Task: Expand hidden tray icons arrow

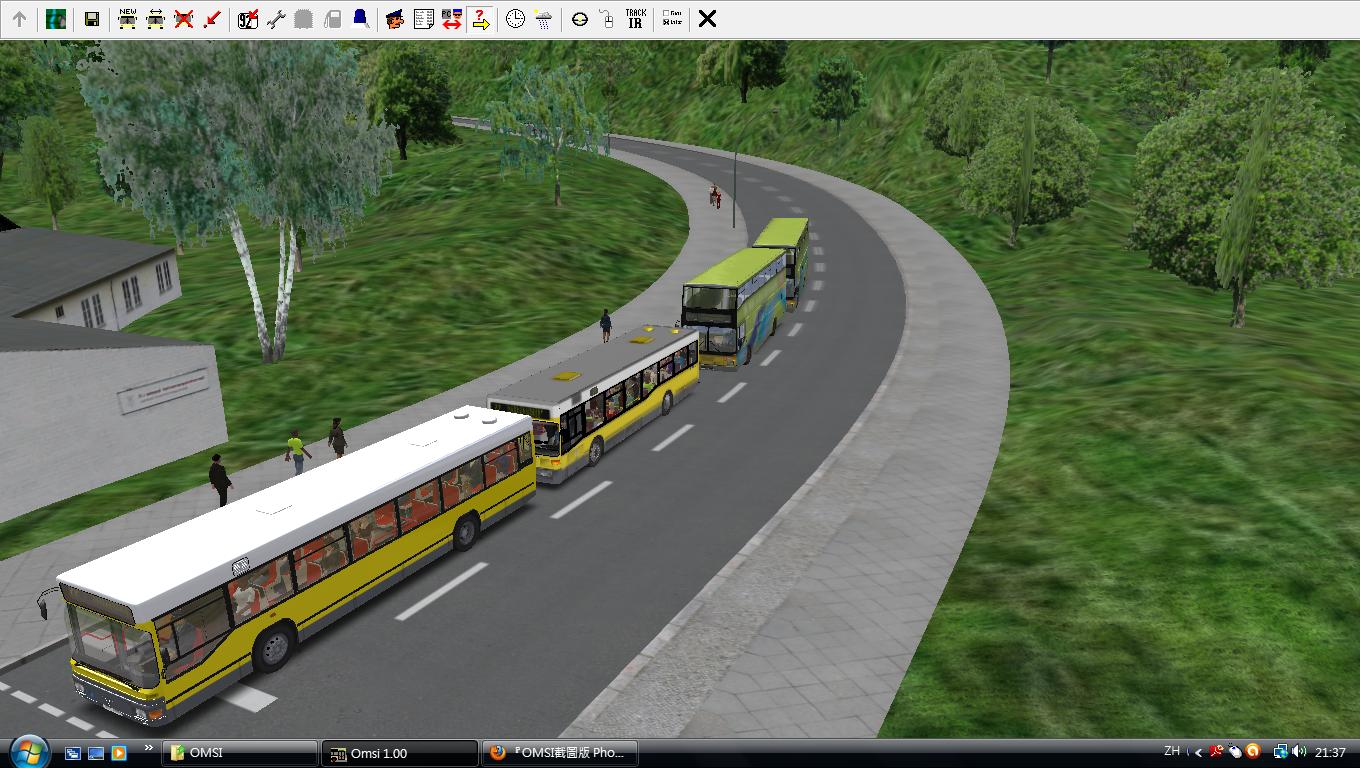Action: (1199, 753)
